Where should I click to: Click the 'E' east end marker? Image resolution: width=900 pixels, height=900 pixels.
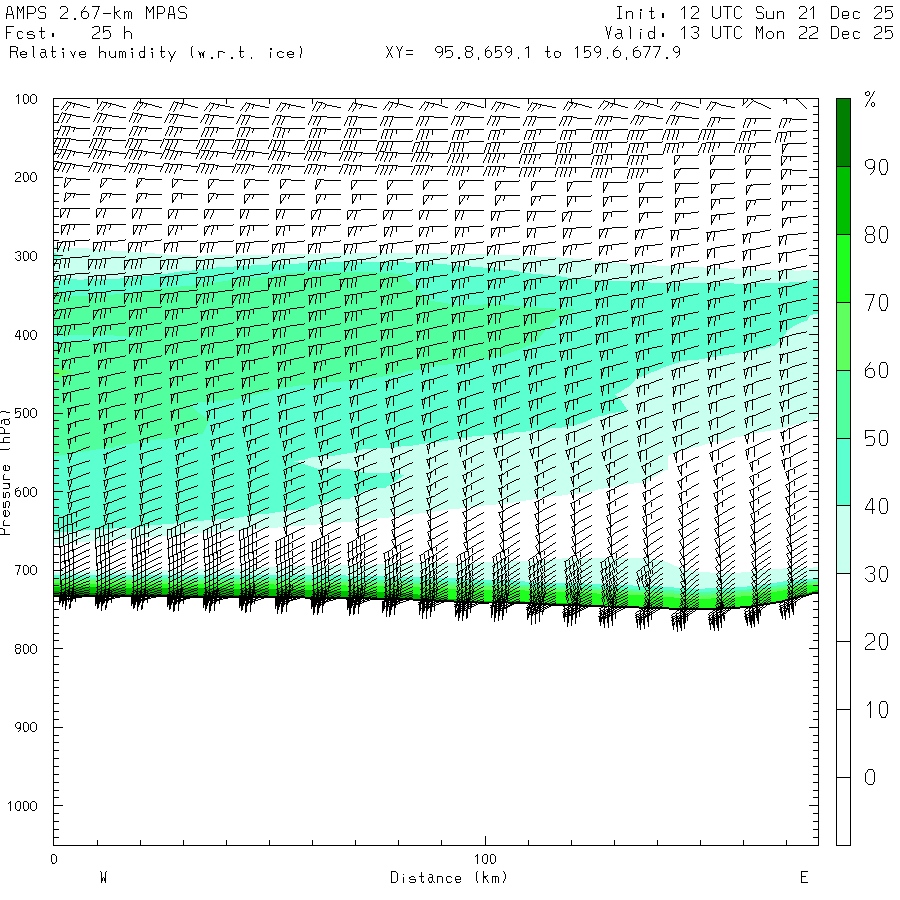(804, 878)
